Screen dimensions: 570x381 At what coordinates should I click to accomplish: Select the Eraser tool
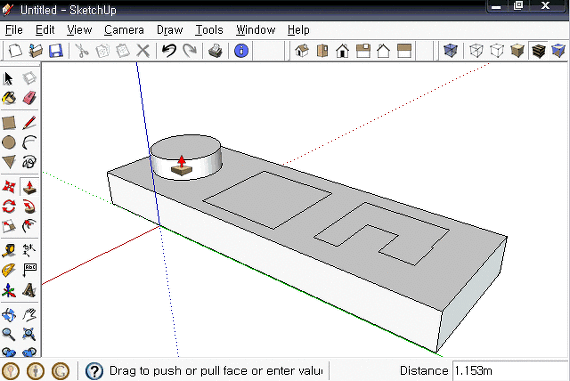[x=29, y=98]
